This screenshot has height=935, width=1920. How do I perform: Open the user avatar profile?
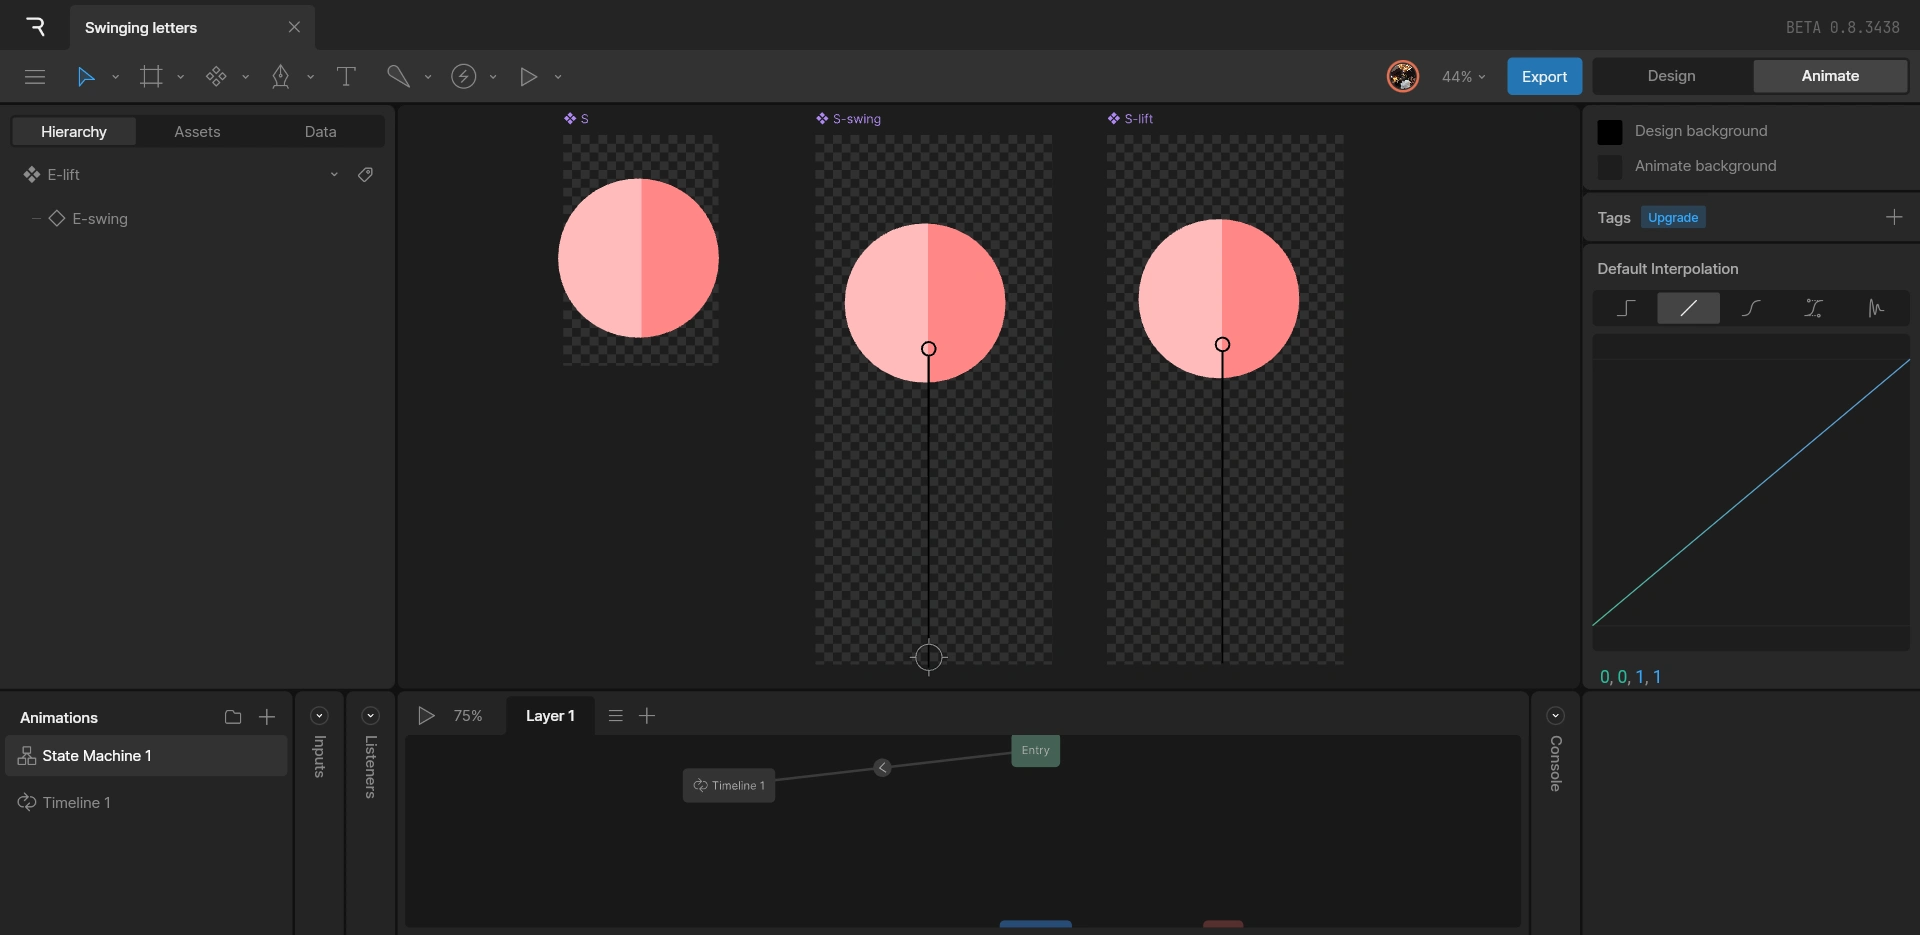point(1403,76)
